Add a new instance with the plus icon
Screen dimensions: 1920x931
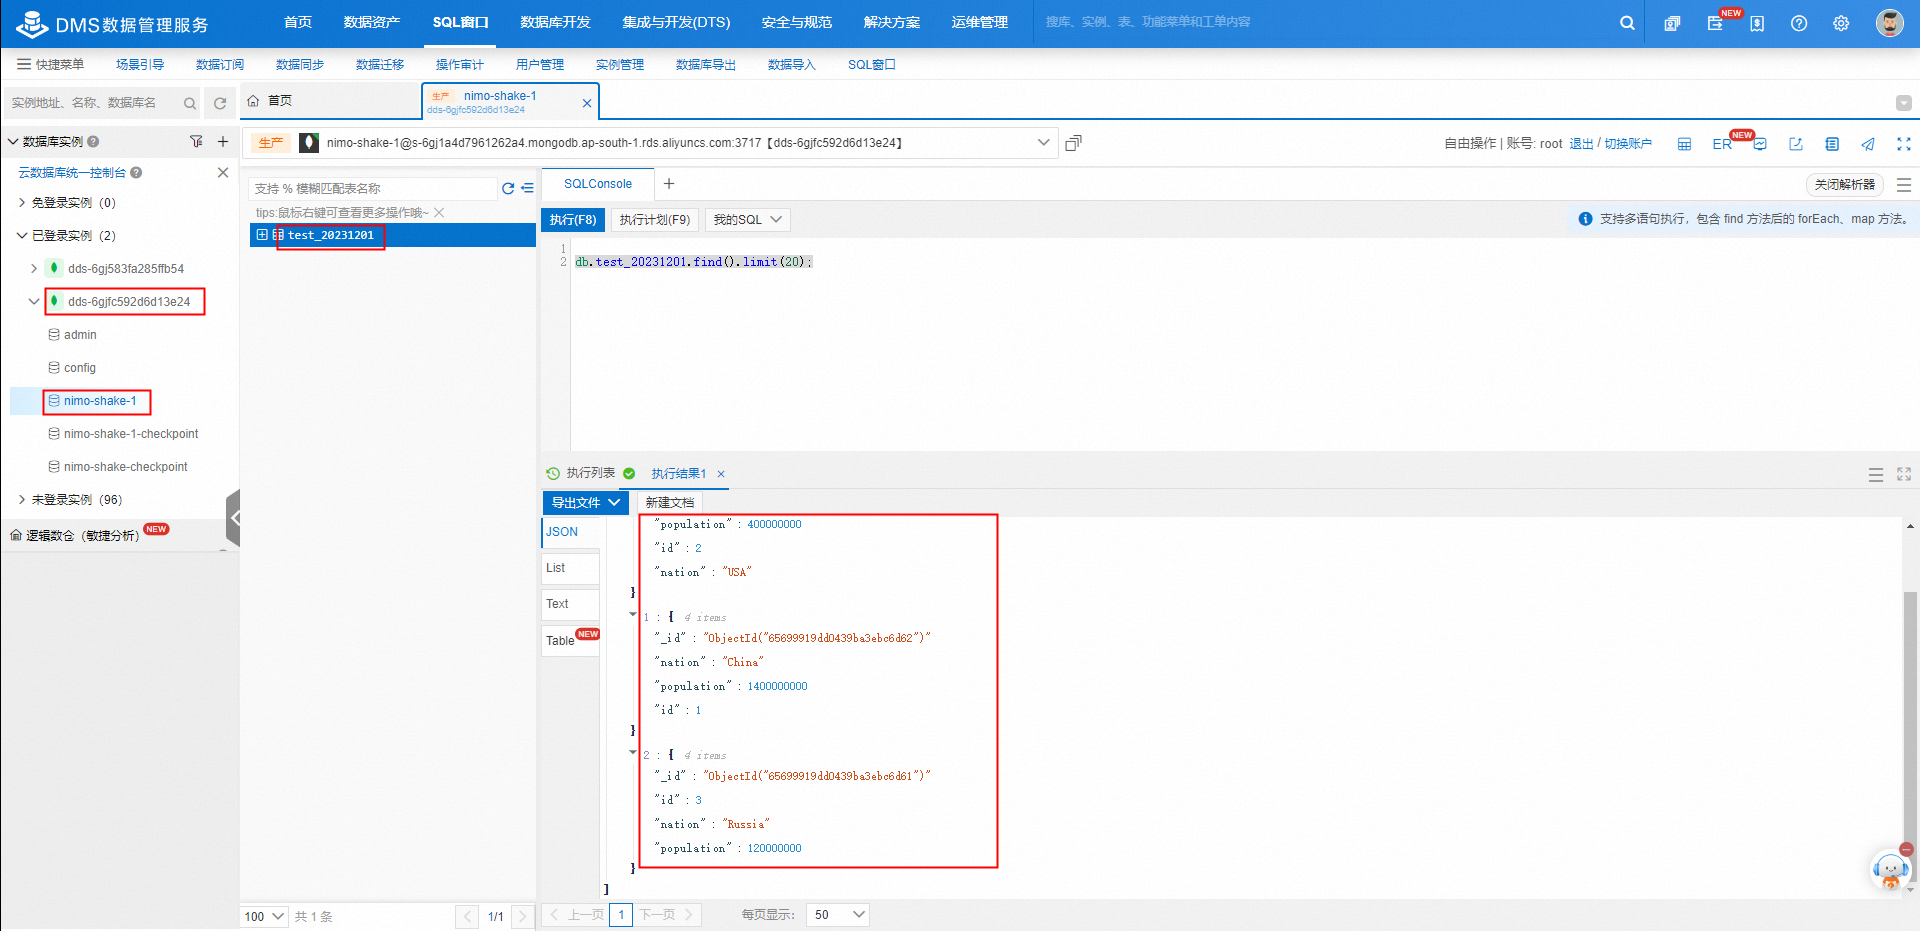pyautogui.click(x=222, y=141)
